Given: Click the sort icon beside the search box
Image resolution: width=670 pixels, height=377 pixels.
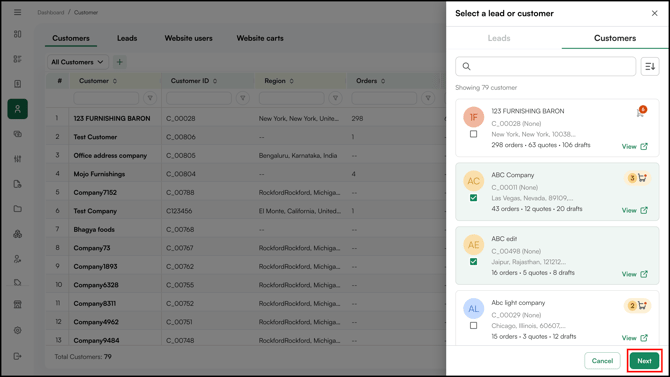Looking at the screenshot, I should 650,67.
